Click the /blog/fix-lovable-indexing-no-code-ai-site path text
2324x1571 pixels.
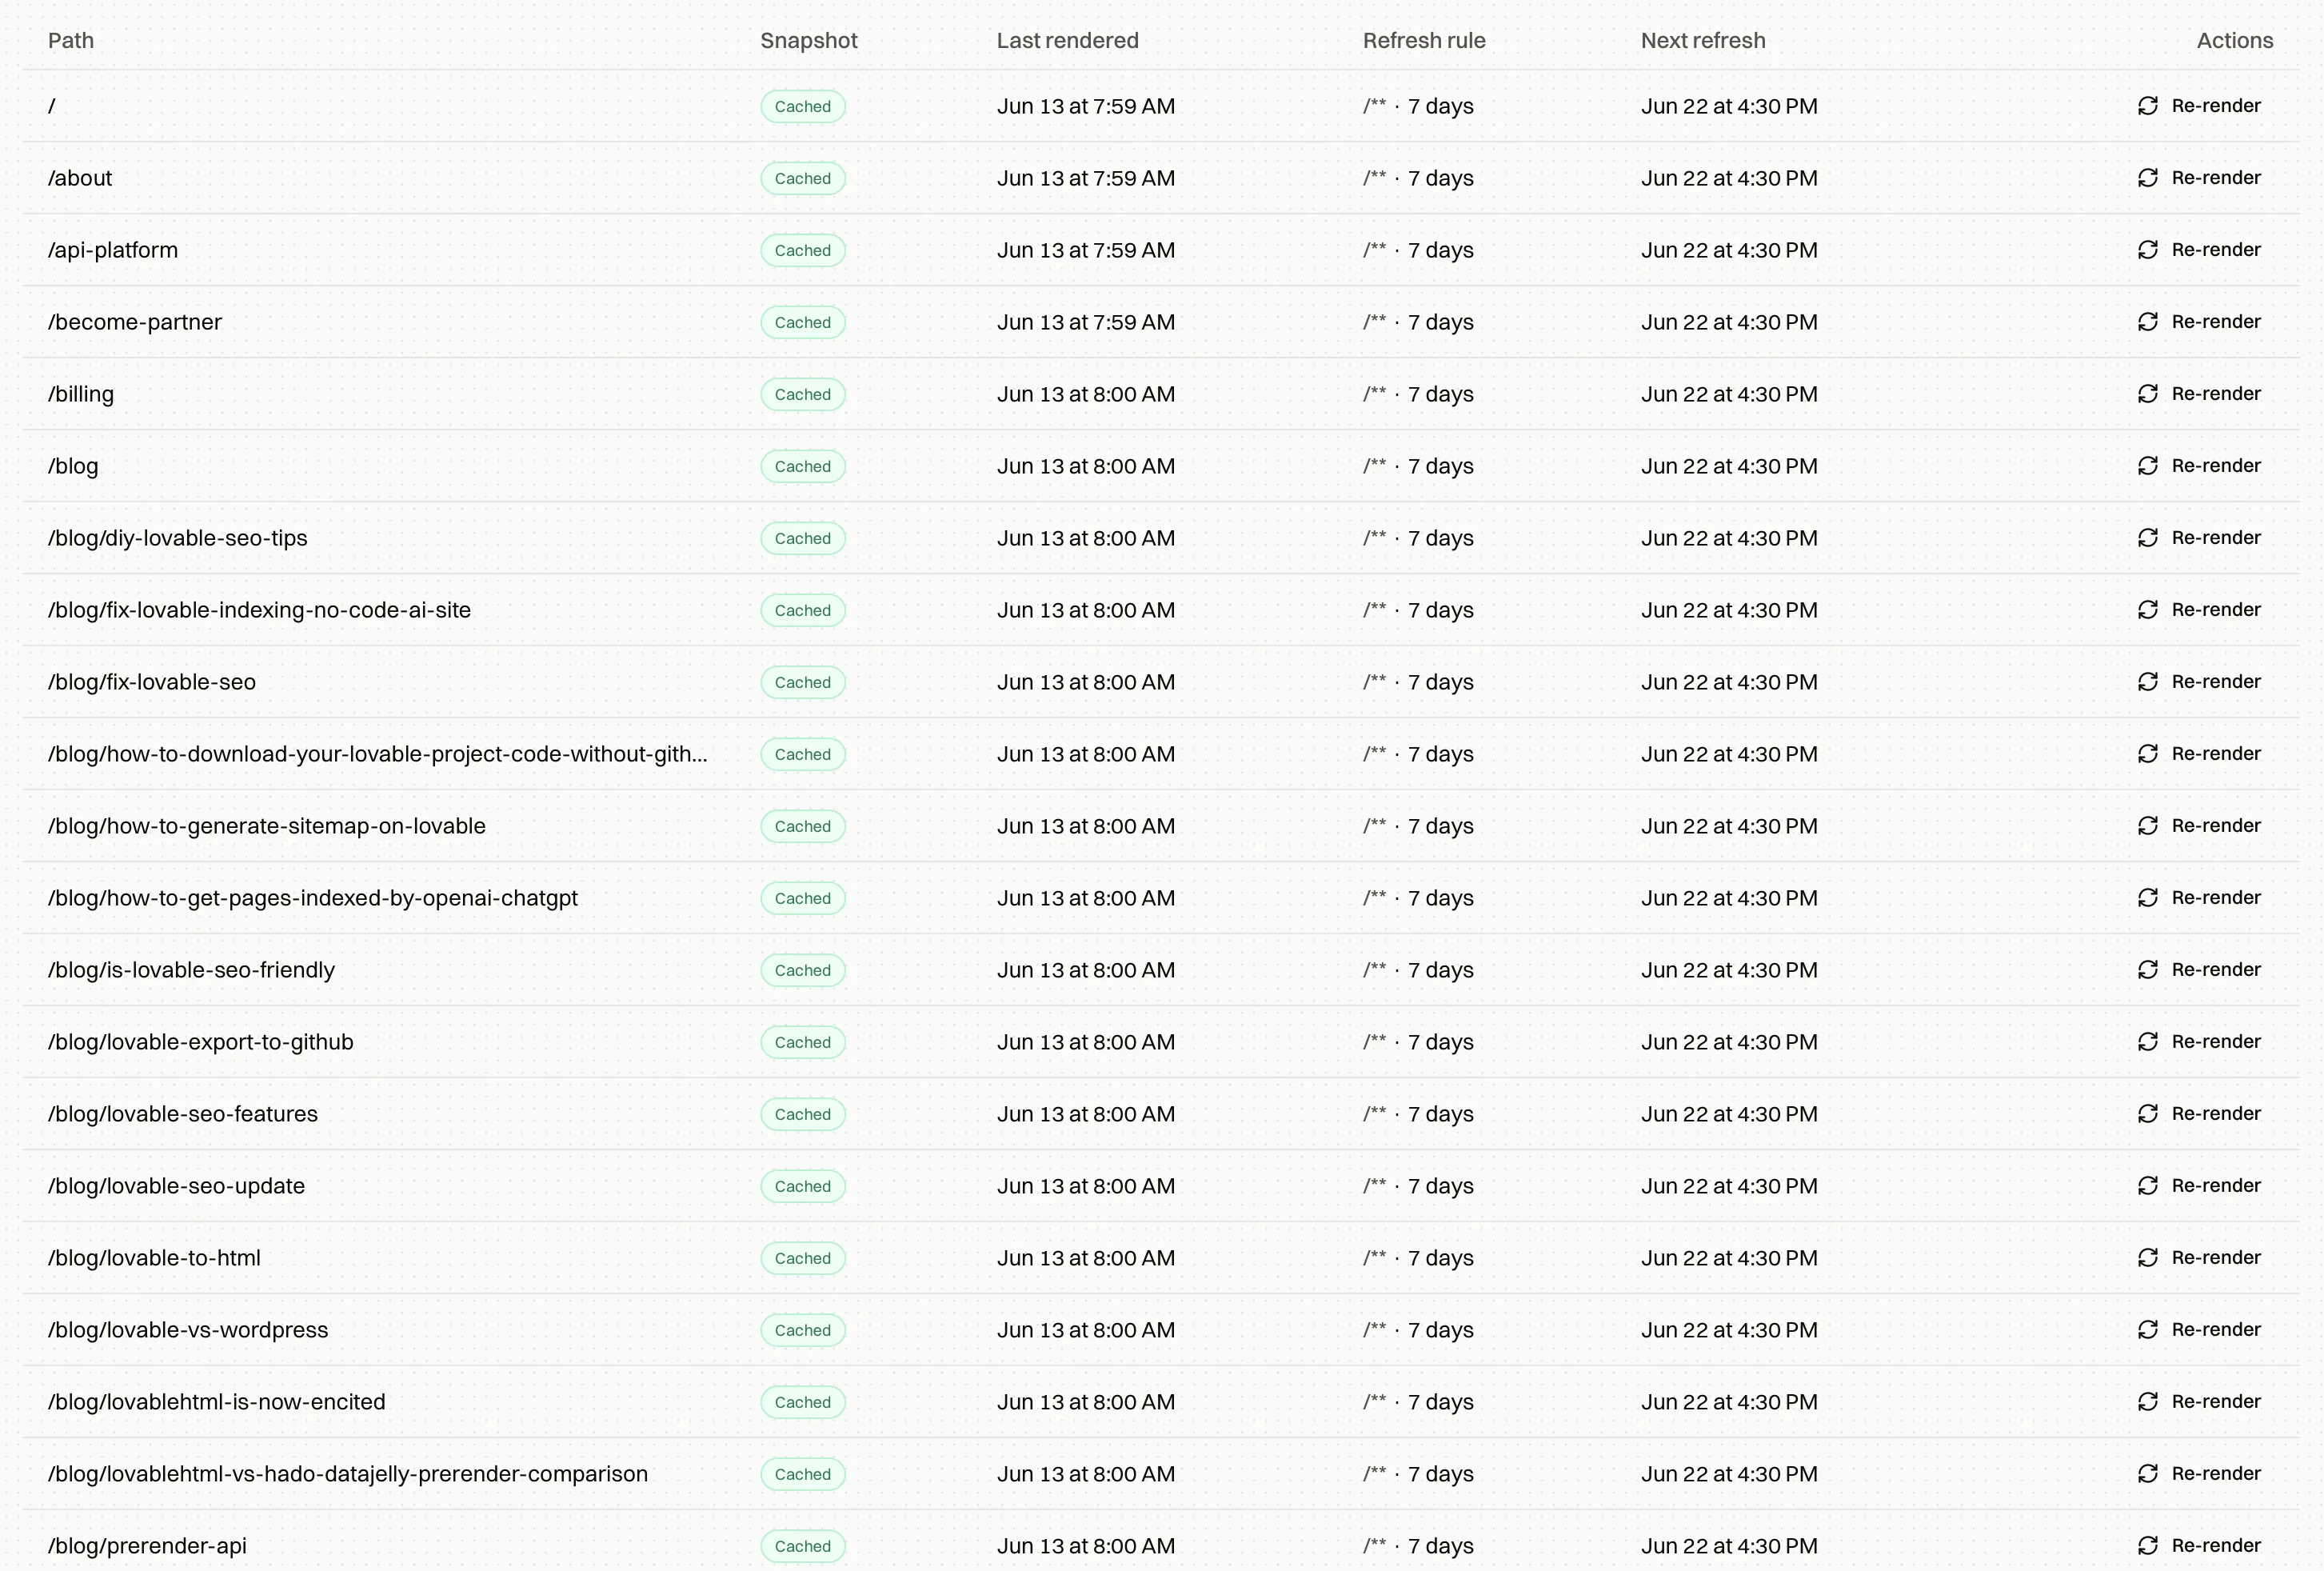(x=259, y=610)
